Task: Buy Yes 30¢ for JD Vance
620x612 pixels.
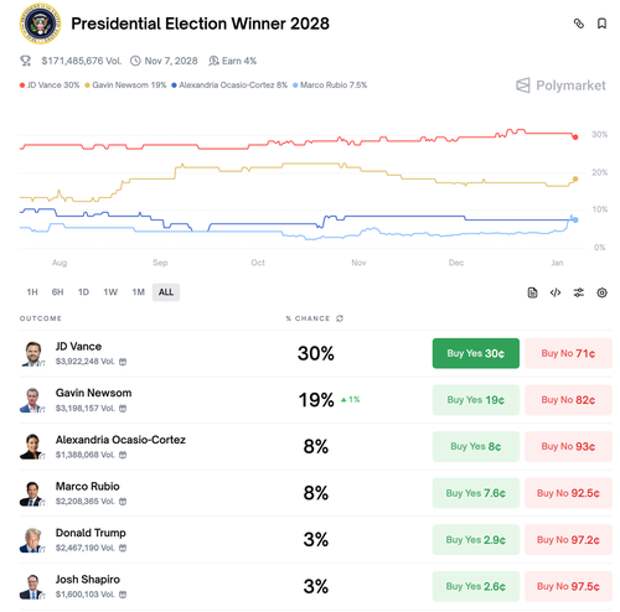Action: tap(475, 353)
